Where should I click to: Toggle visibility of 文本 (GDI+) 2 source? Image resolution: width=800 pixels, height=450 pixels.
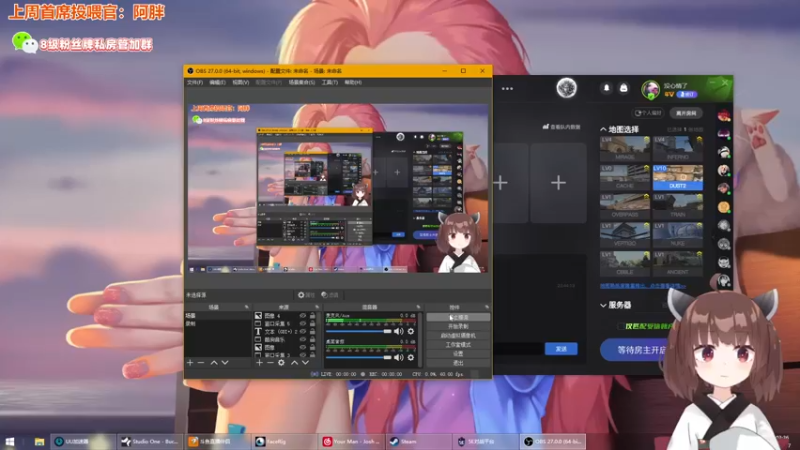tap(303, 332)
